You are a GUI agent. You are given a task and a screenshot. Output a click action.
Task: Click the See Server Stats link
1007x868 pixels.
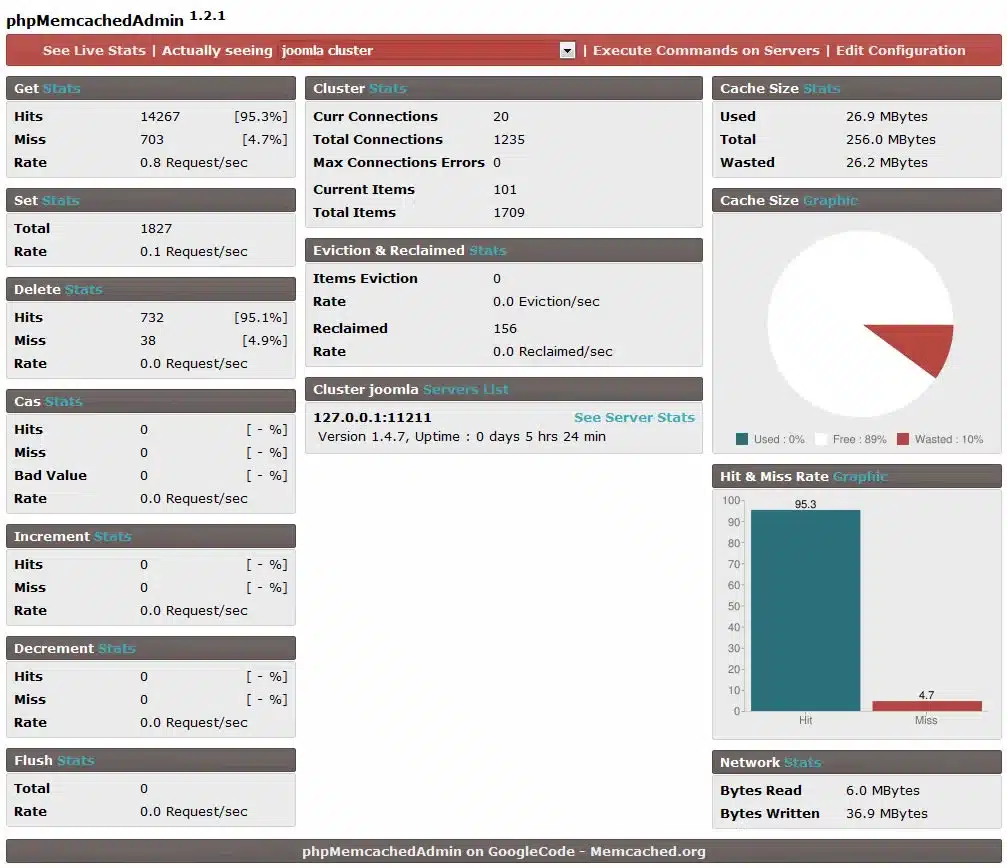click(x=634, y=417)
